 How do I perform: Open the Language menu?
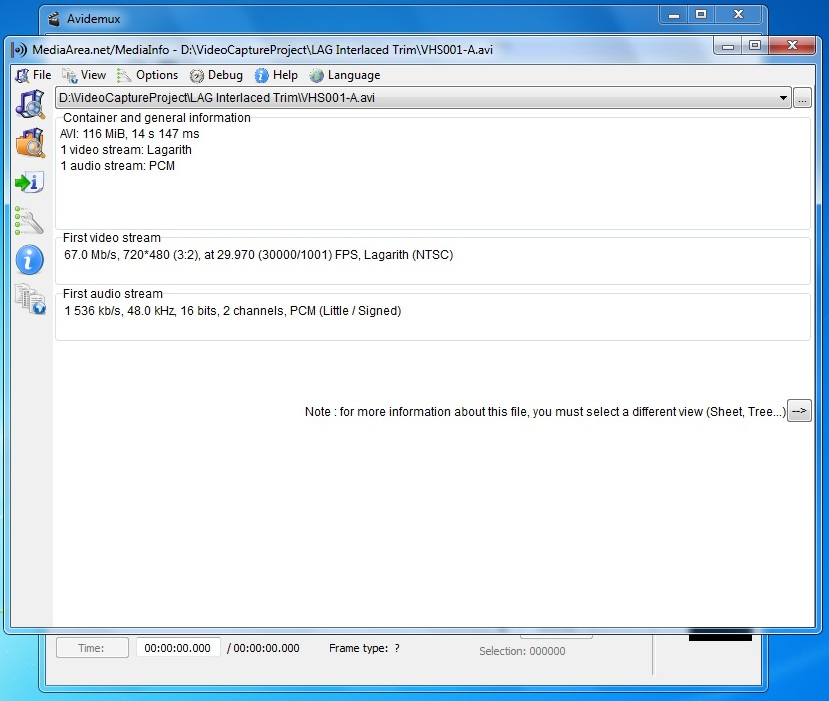(x=345, y=75)
